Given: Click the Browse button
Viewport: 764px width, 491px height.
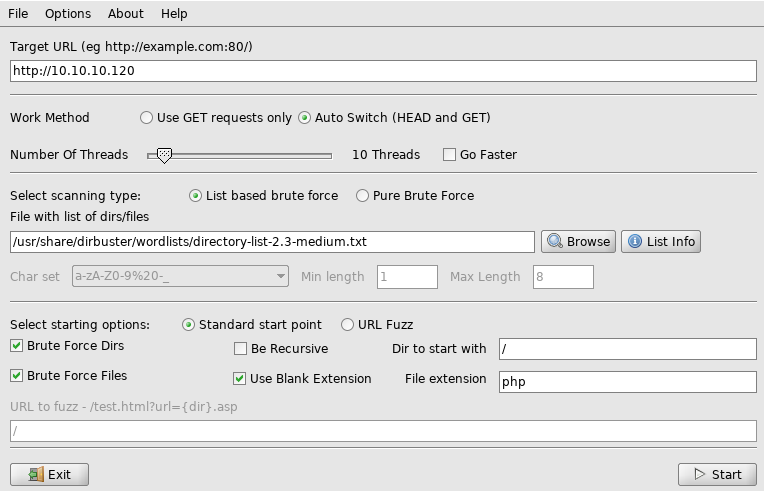Looking at the screenshot, I should tap(578, 242).
